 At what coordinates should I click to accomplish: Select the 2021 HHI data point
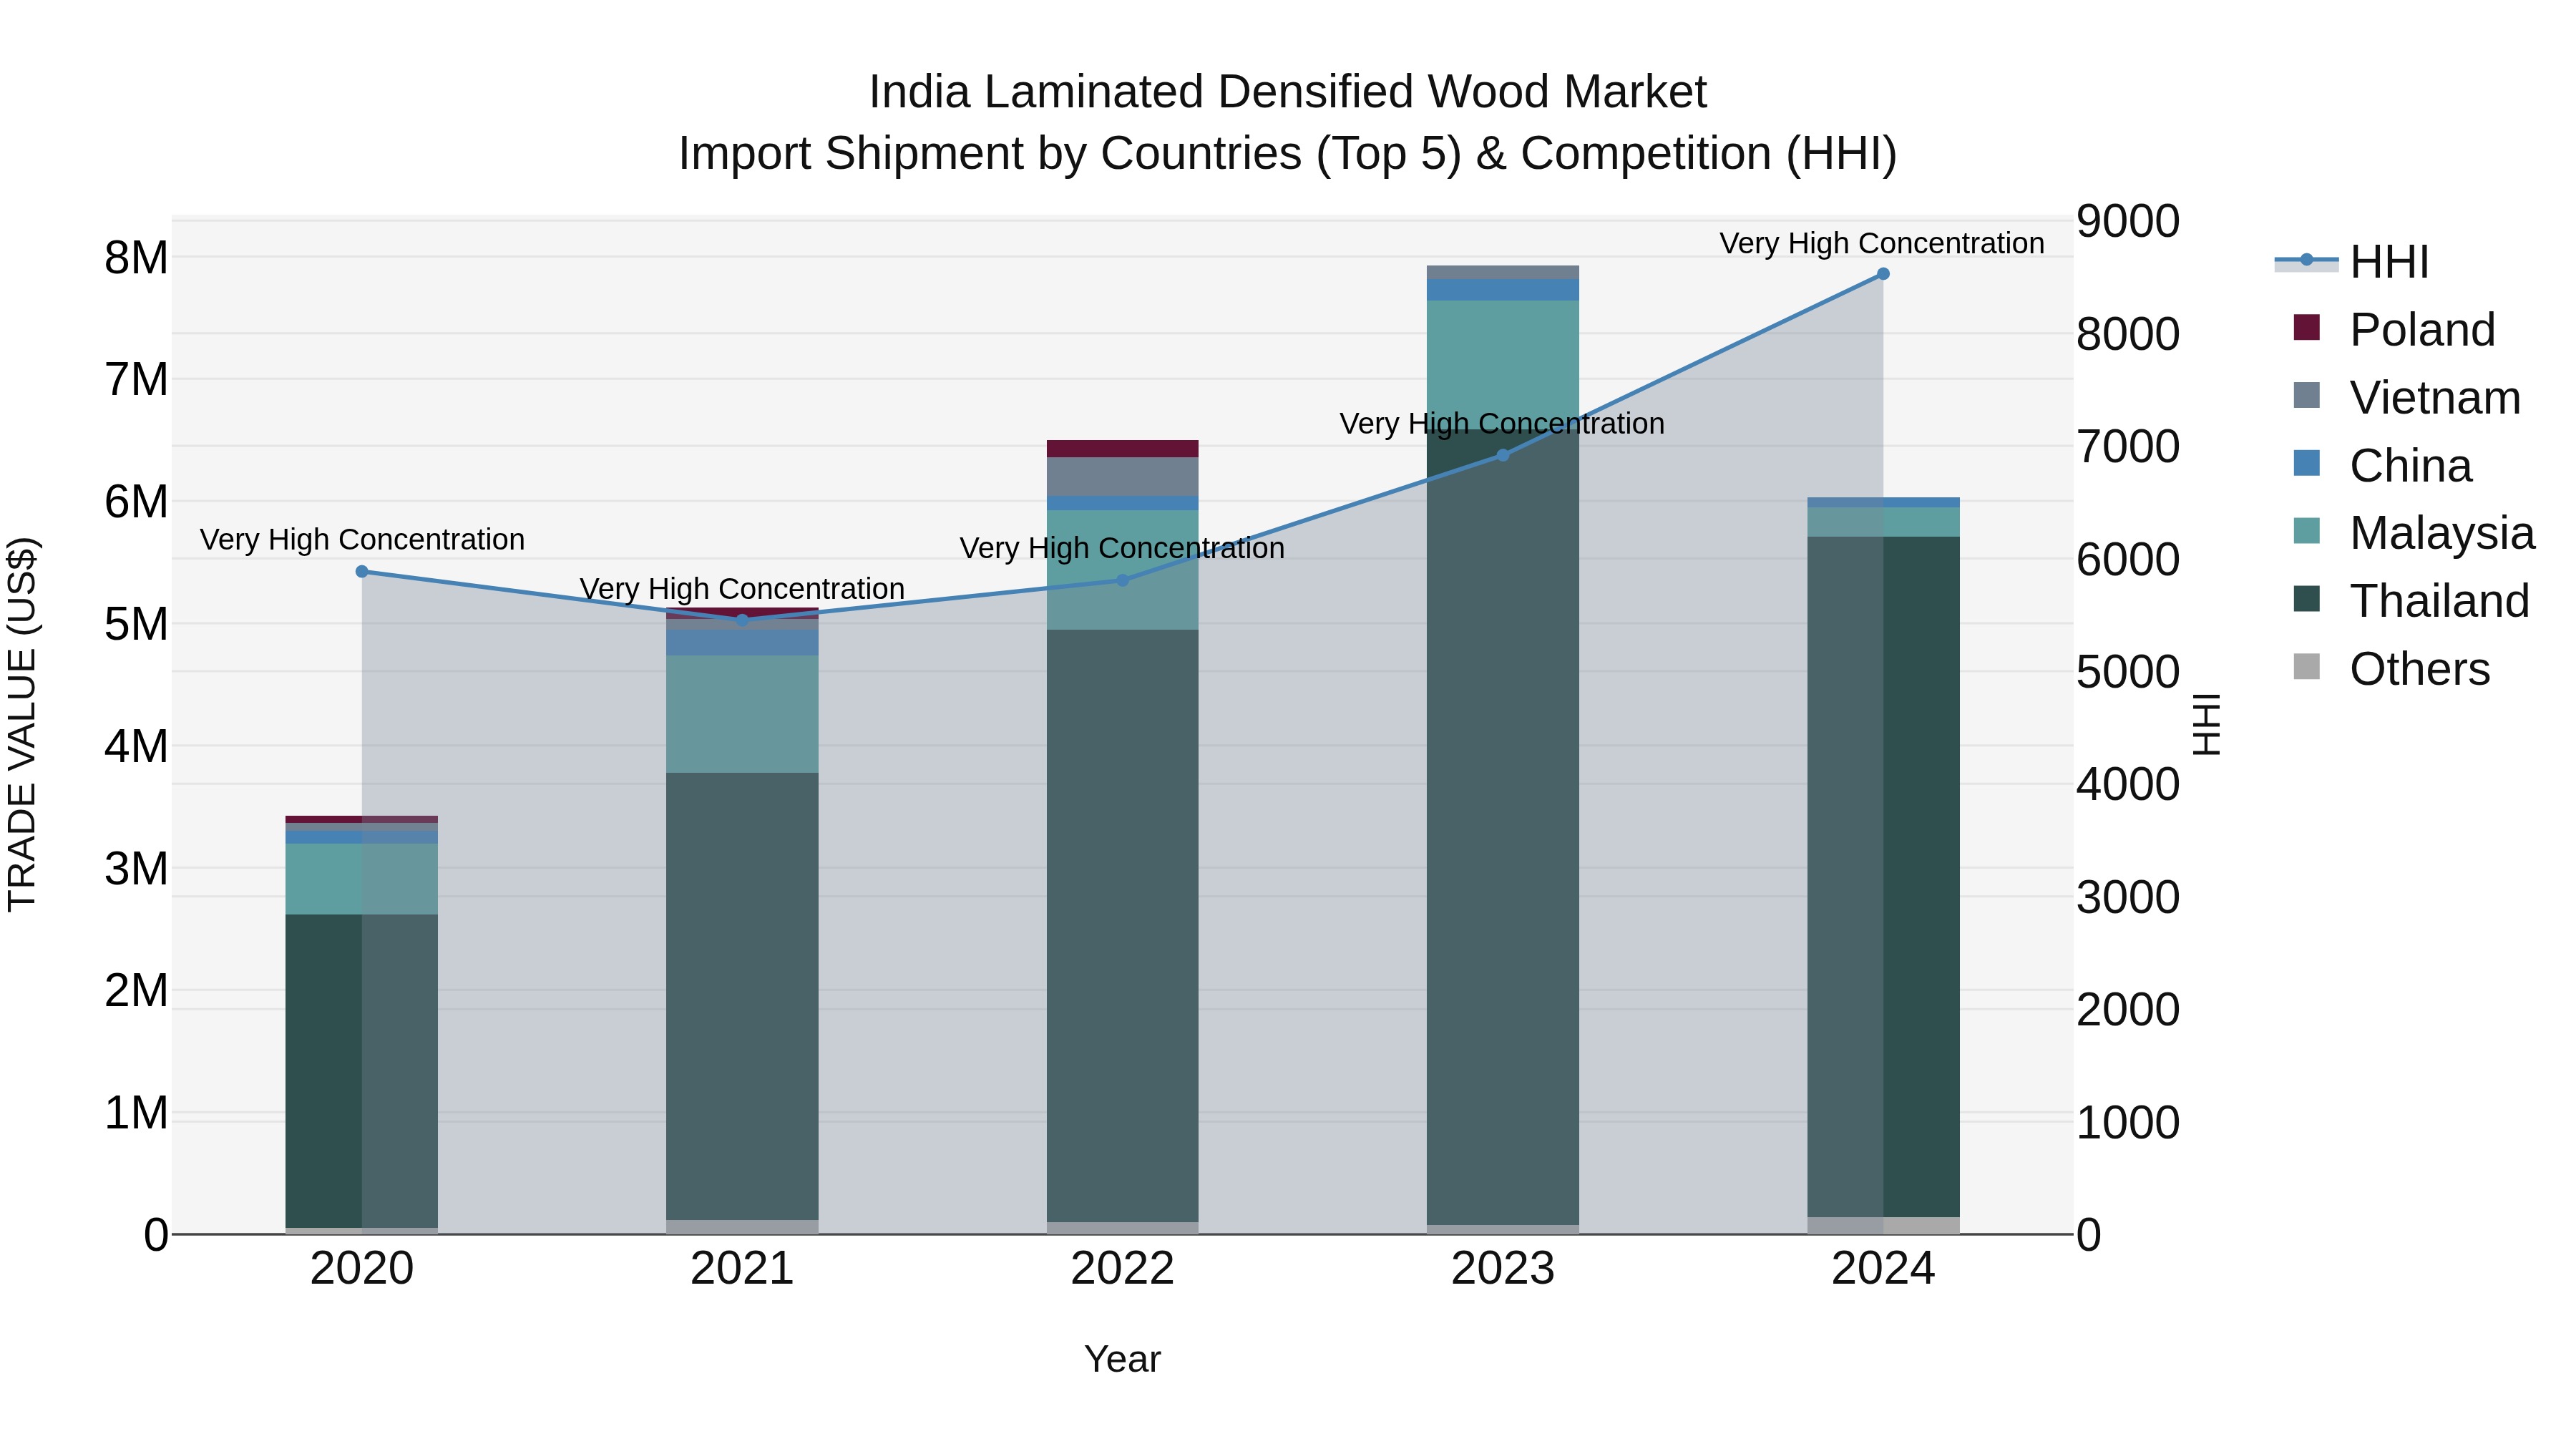(742, 620)
